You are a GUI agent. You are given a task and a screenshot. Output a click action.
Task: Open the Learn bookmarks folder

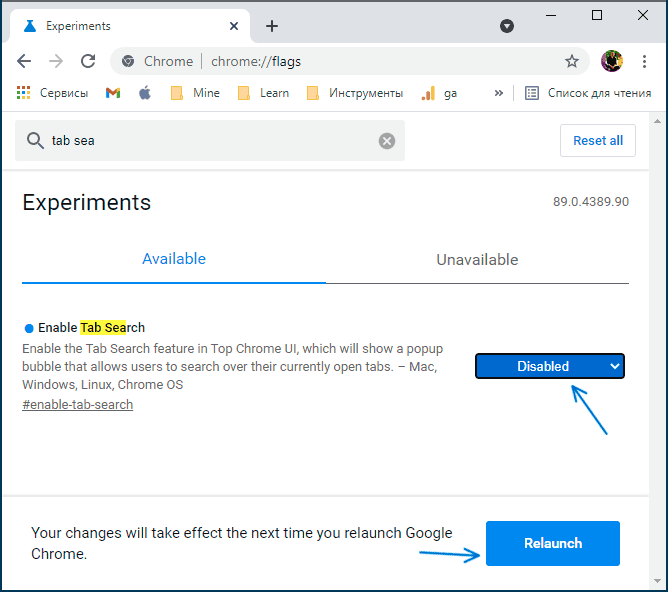pos(263,93)
